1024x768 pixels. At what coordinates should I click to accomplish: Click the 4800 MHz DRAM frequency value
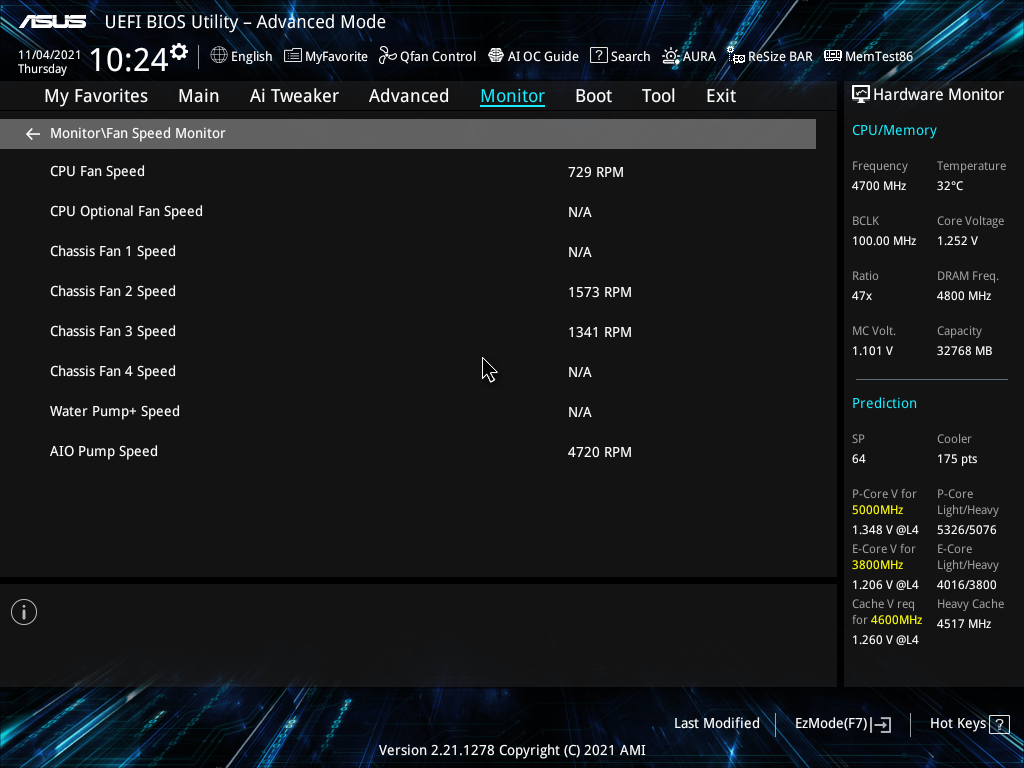tap(964, 296)
